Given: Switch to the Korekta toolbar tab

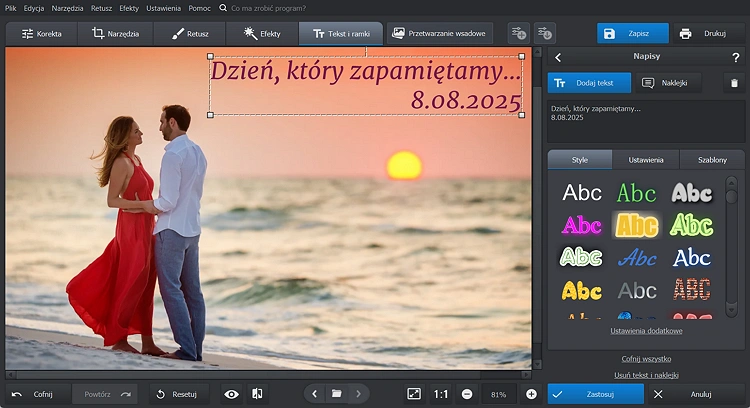Looking at the screenshot, I should click(42, 33).
